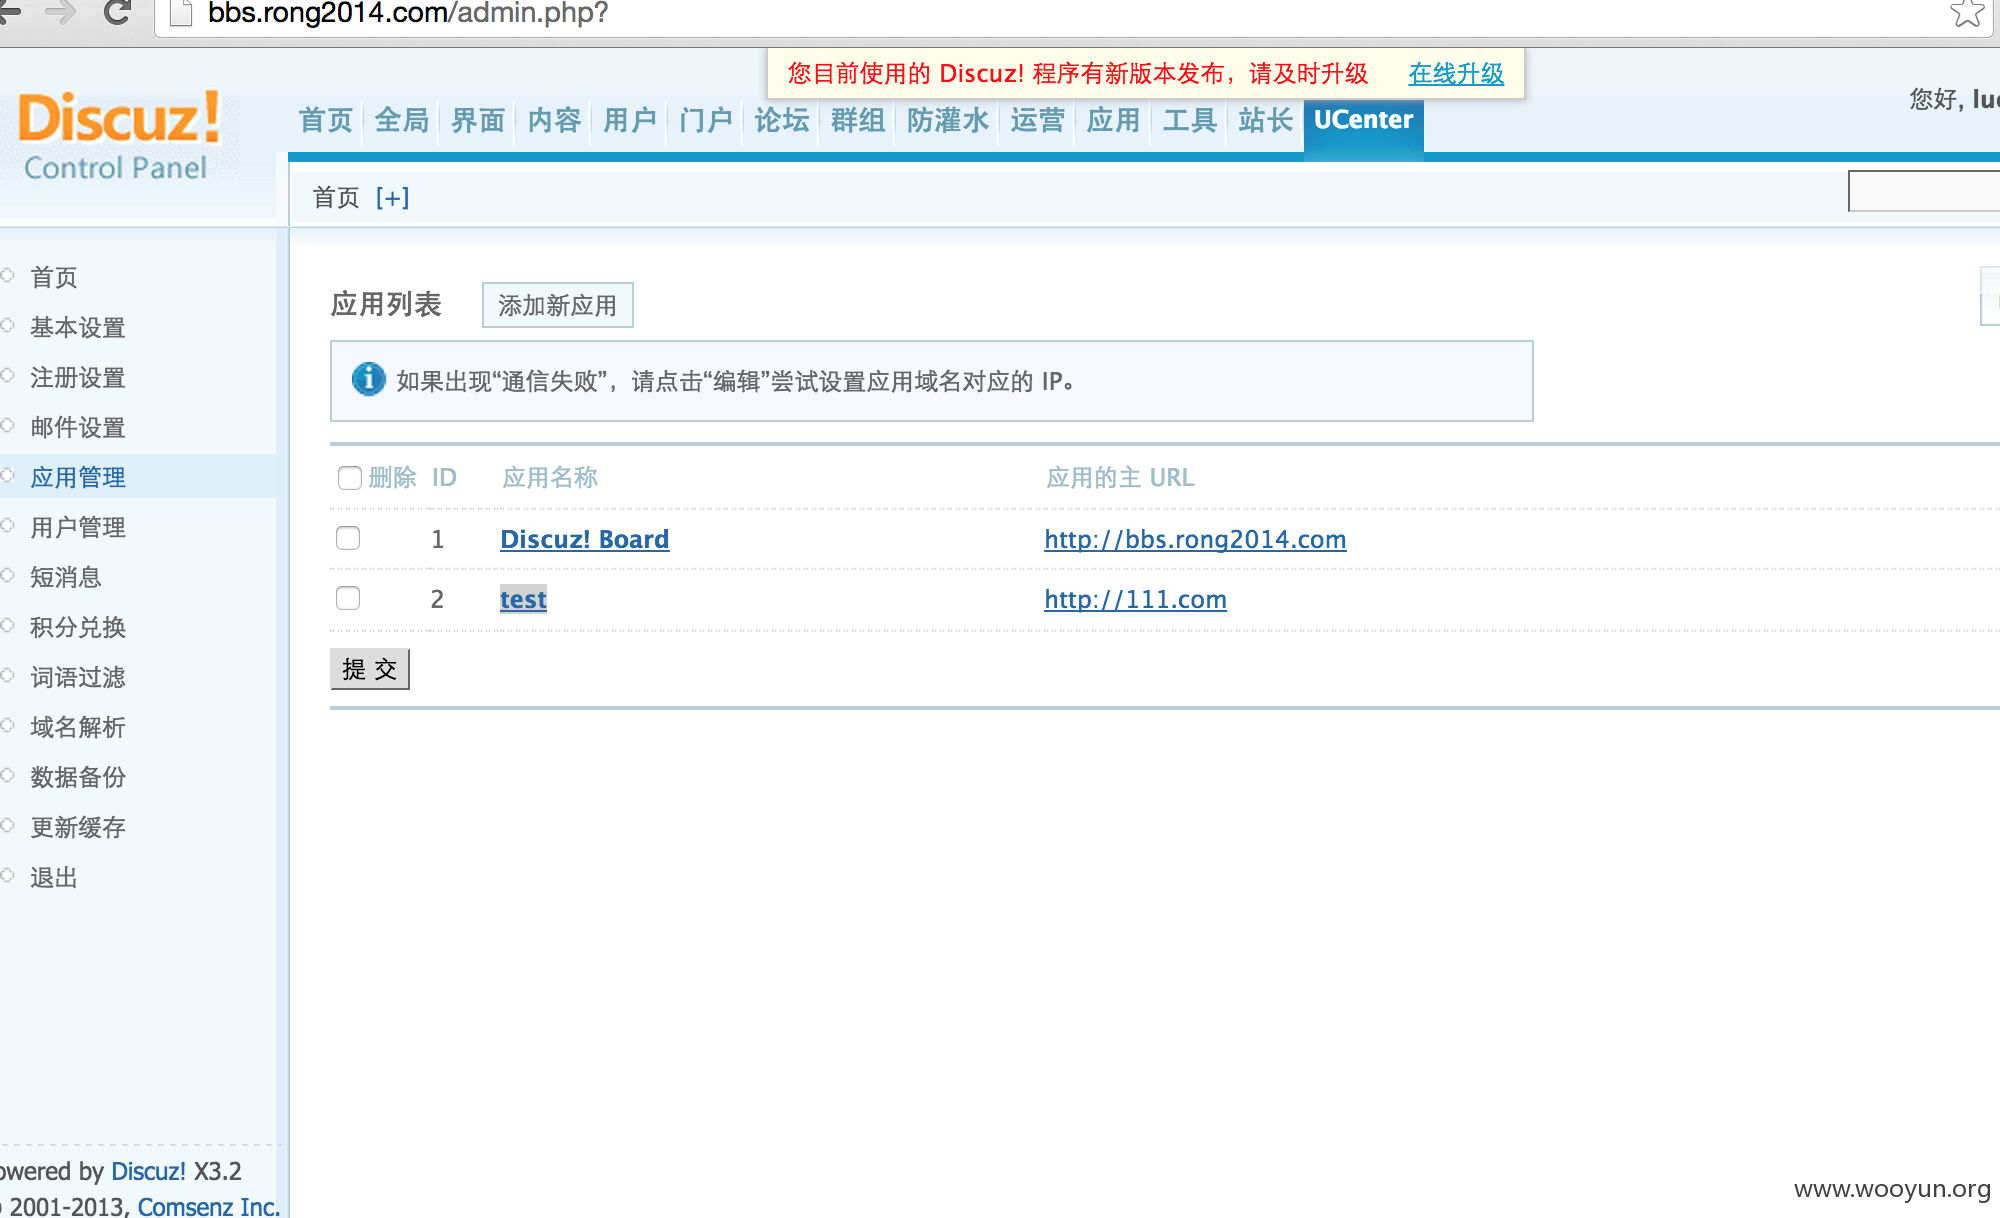The width and height of the screenshot is (2000, 1218).
Task: Click the browser back arrow
Action: (10, 12)
